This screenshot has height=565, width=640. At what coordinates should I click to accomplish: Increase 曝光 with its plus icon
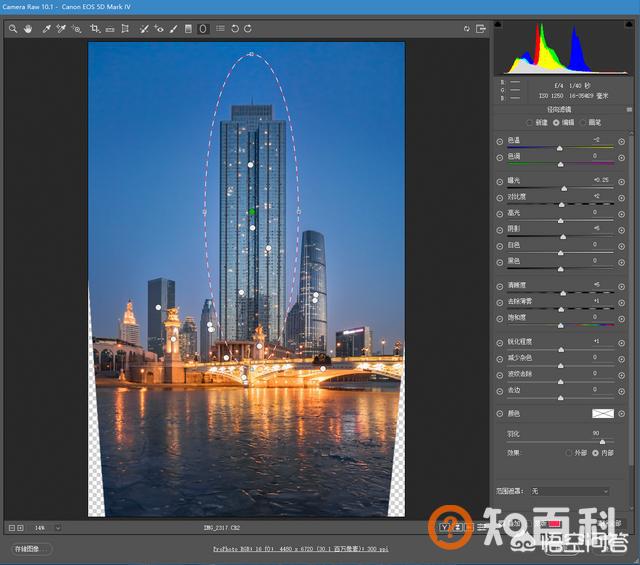[621, 182]
